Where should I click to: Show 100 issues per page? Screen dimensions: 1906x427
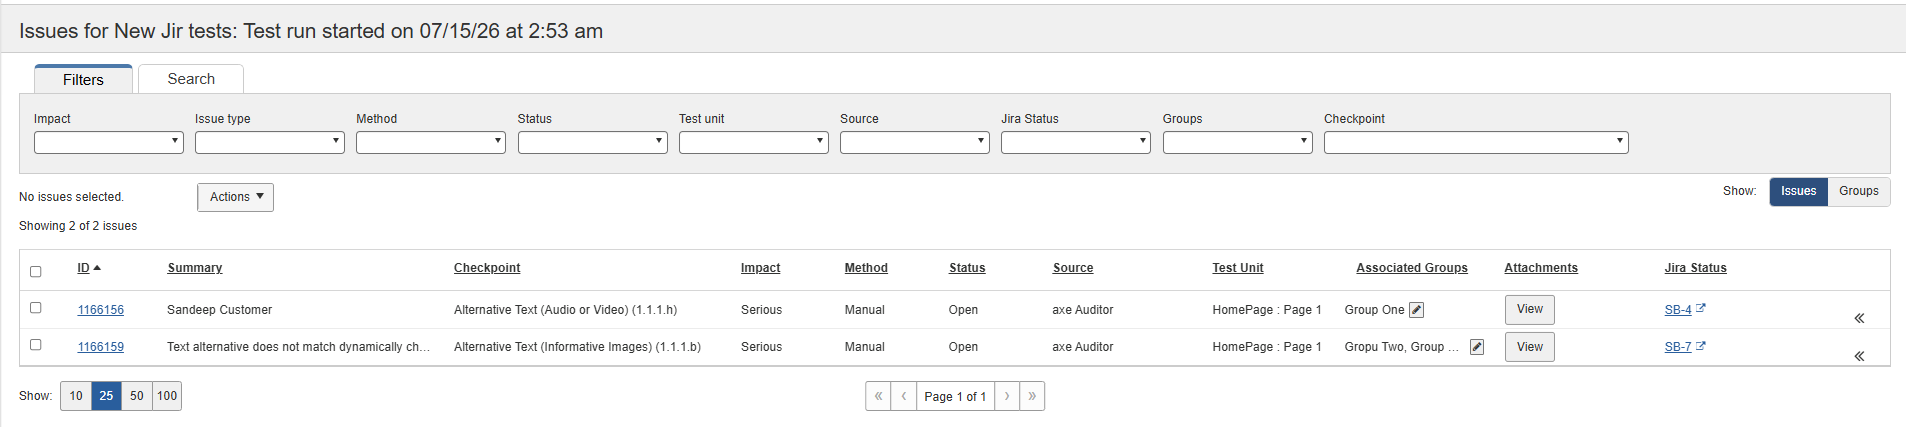tap(167, 396)
